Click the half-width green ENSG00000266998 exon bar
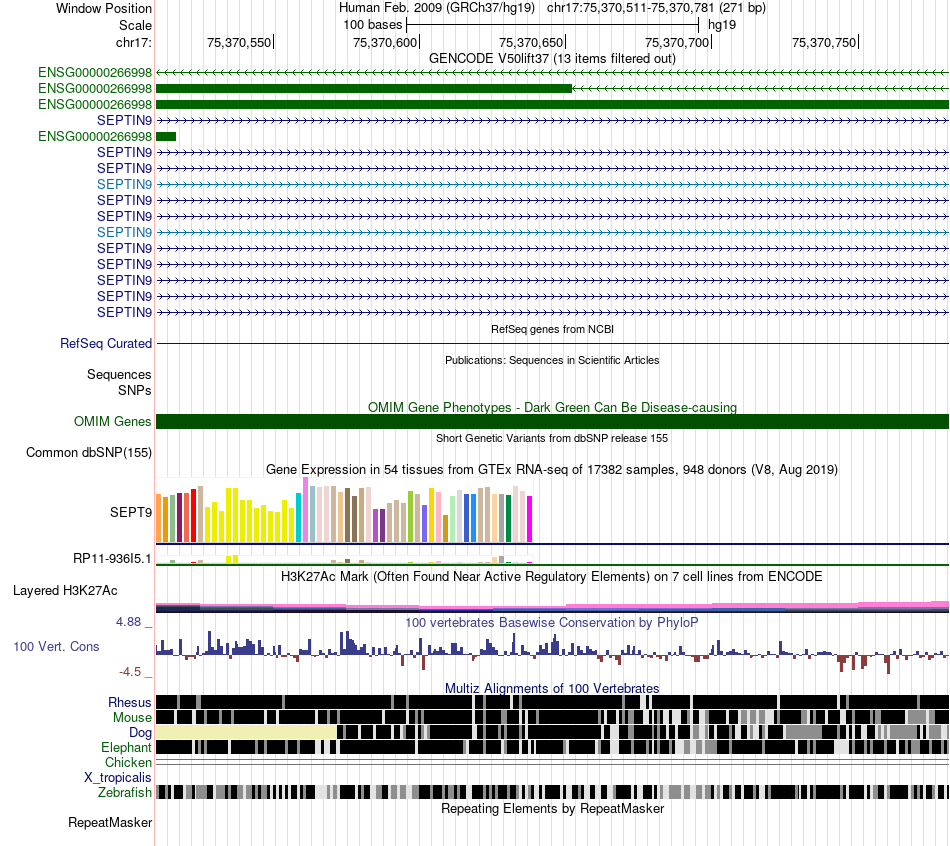Screen dimensions: 950x846 click(364, 88)
